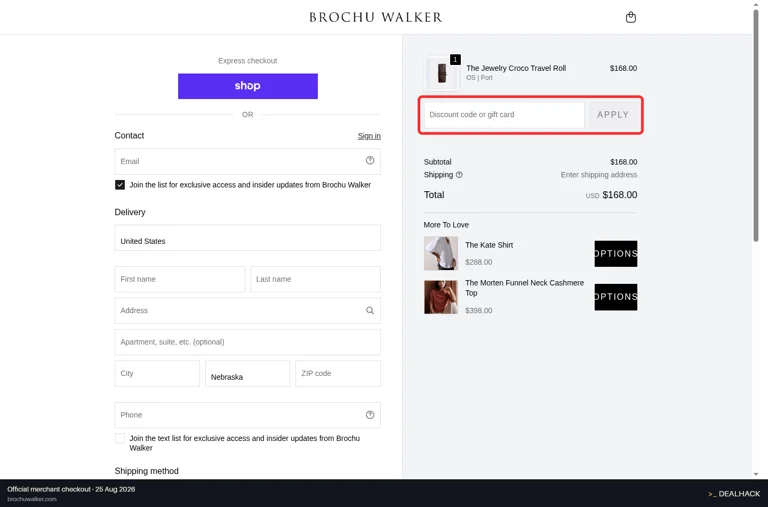The image size is (768, 507).
Task: Click the total USD $168.00 amount
Action: click(x=611, y=195)
